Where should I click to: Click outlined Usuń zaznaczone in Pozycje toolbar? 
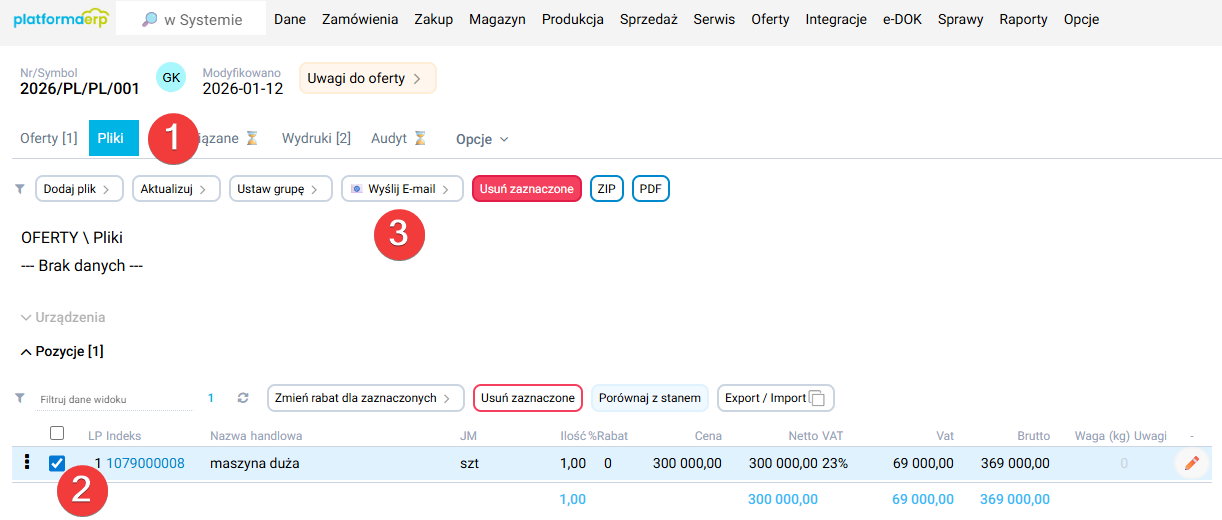(x=528, y=398)
